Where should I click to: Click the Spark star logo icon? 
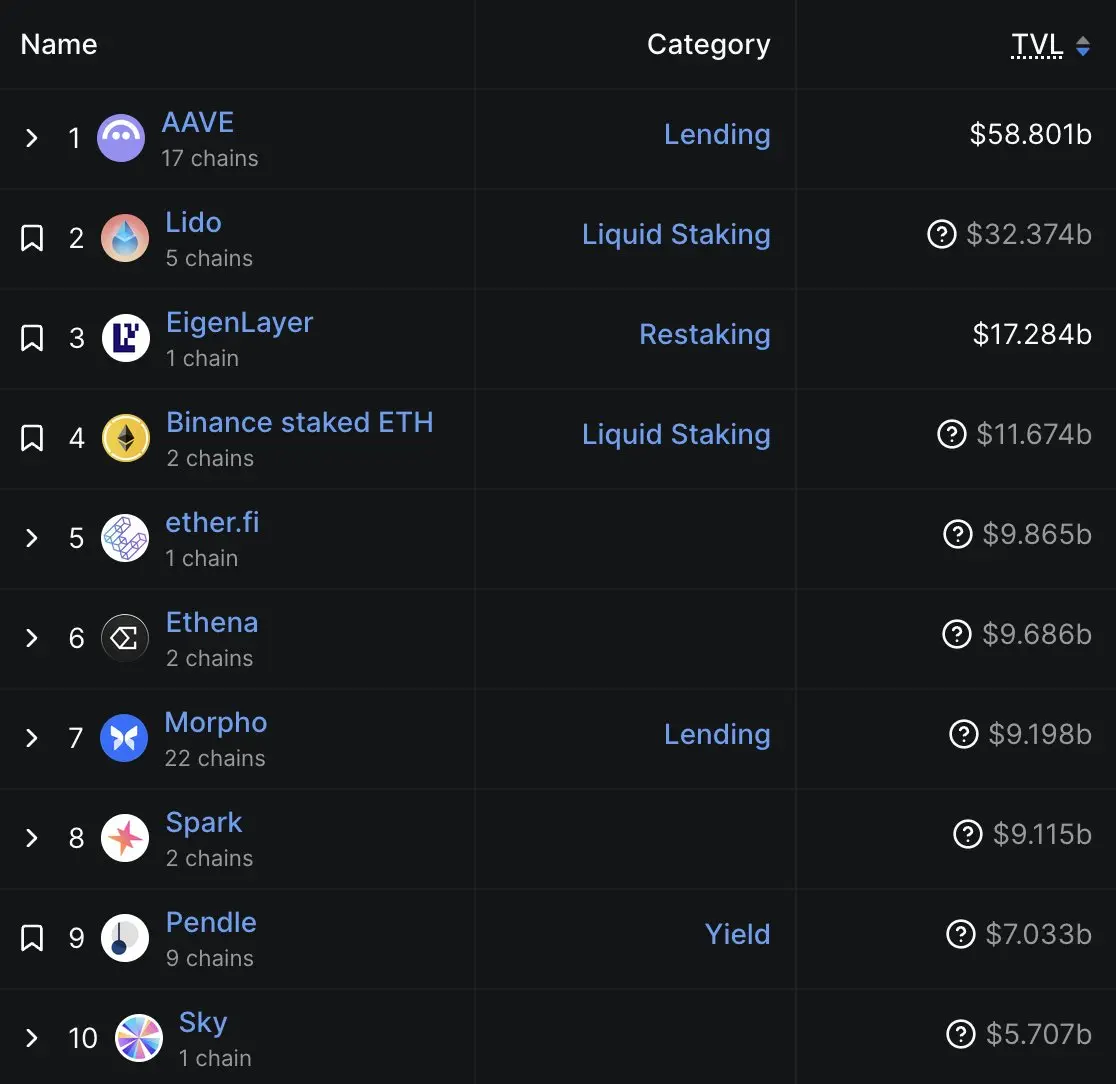(x=125, y=838)
